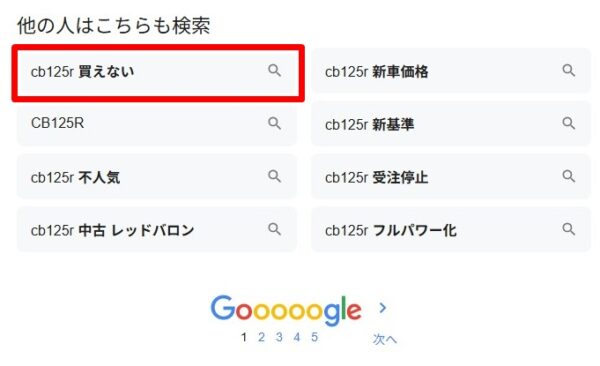Click the Goooooogle pagination logo
600x366 pixels.
(x=286, y=310)
